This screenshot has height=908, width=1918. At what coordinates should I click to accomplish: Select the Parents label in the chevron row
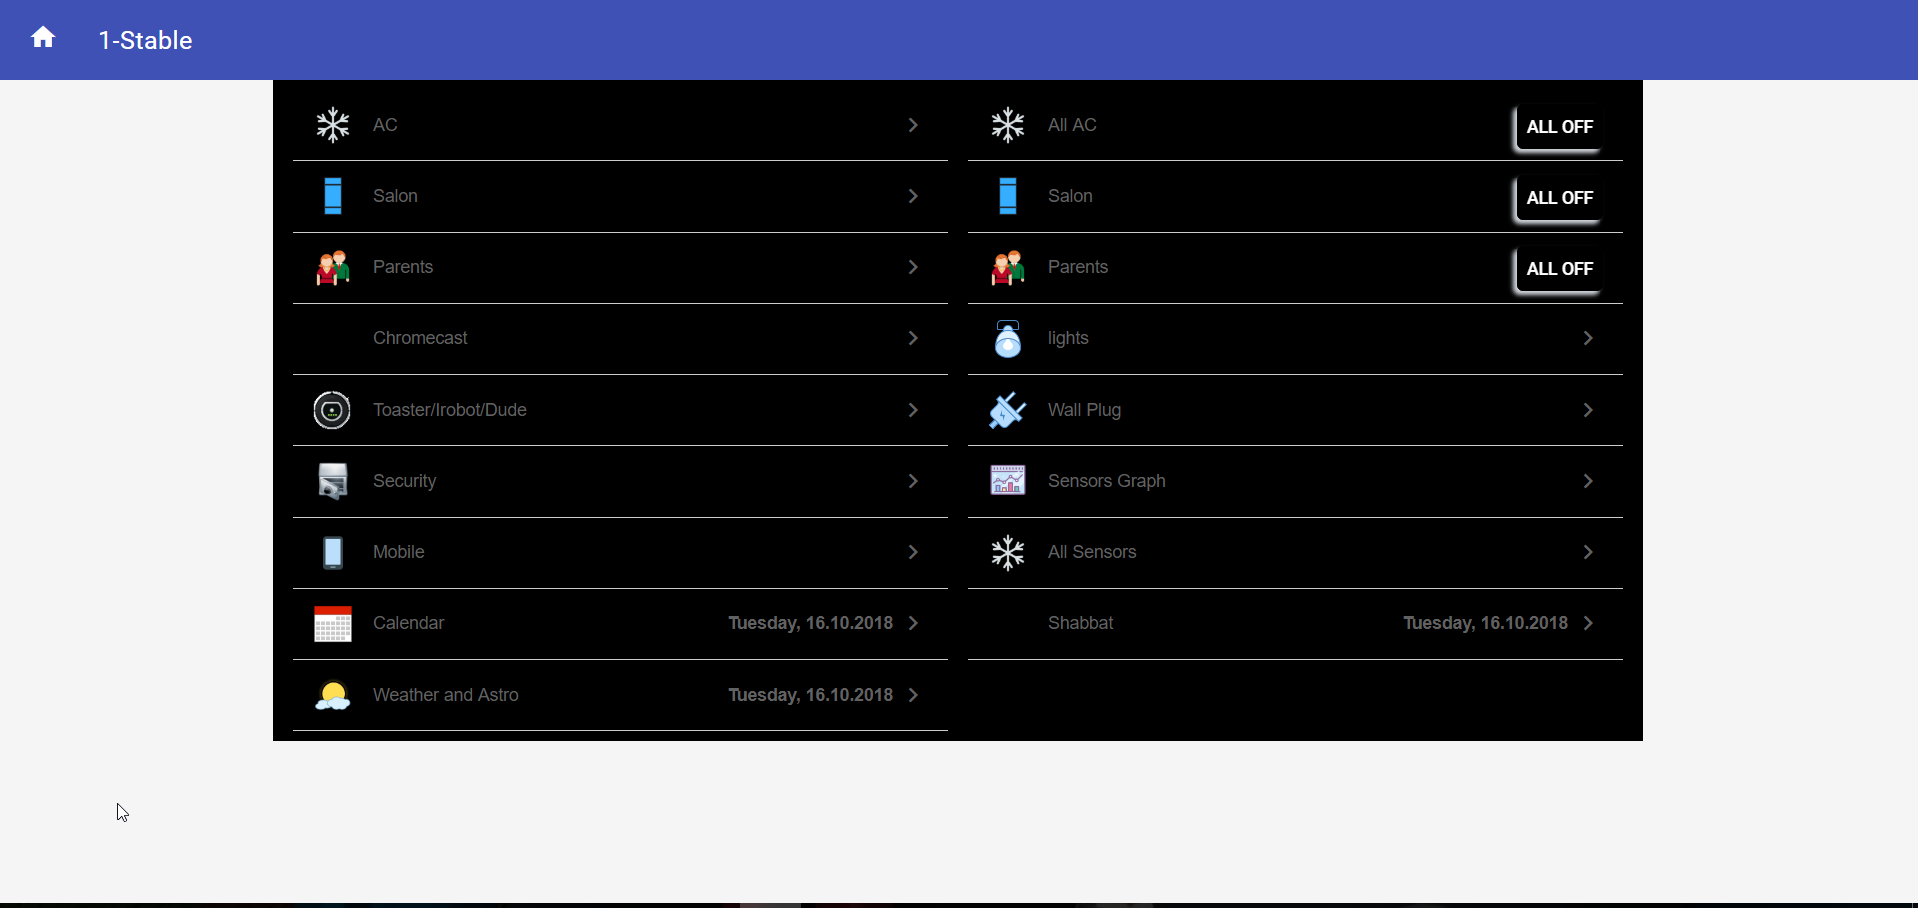pos(403,267)
